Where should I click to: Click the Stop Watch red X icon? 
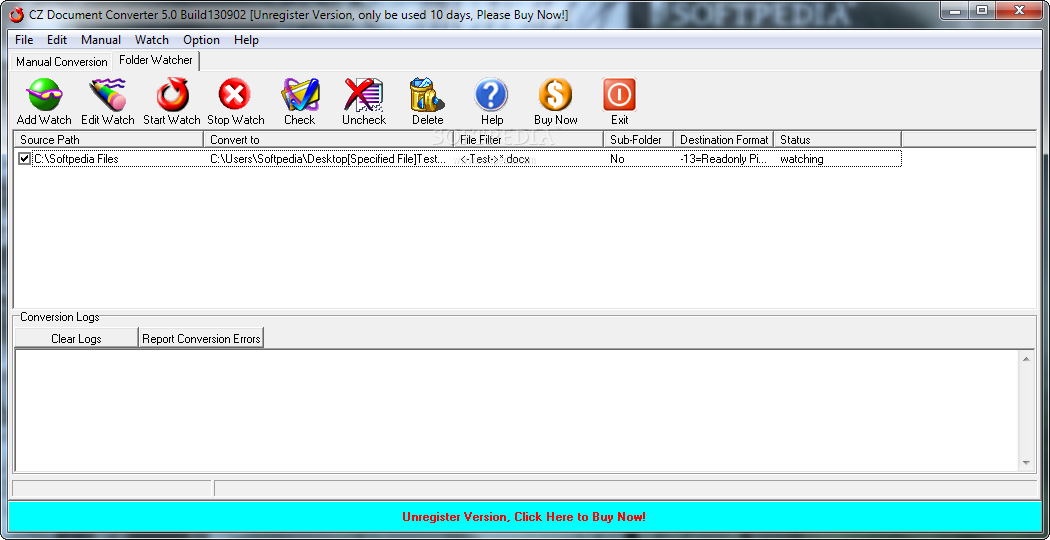point(234,94)
